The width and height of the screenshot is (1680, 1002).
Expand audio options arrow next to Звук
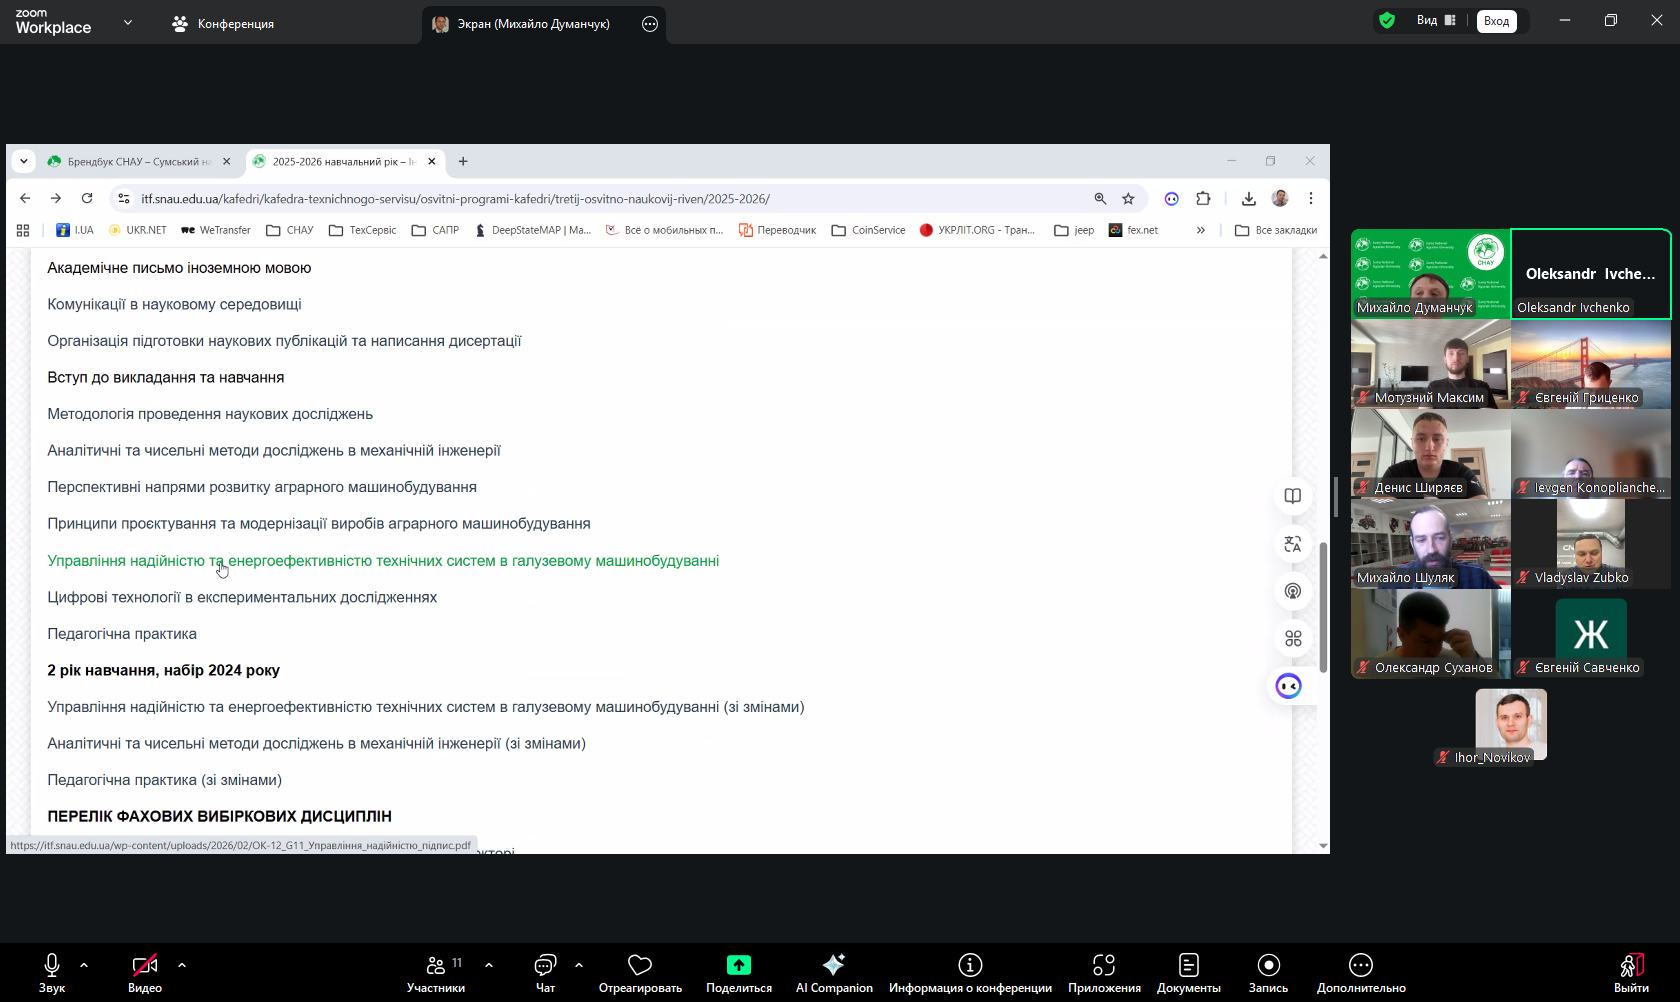click(84, 965)
